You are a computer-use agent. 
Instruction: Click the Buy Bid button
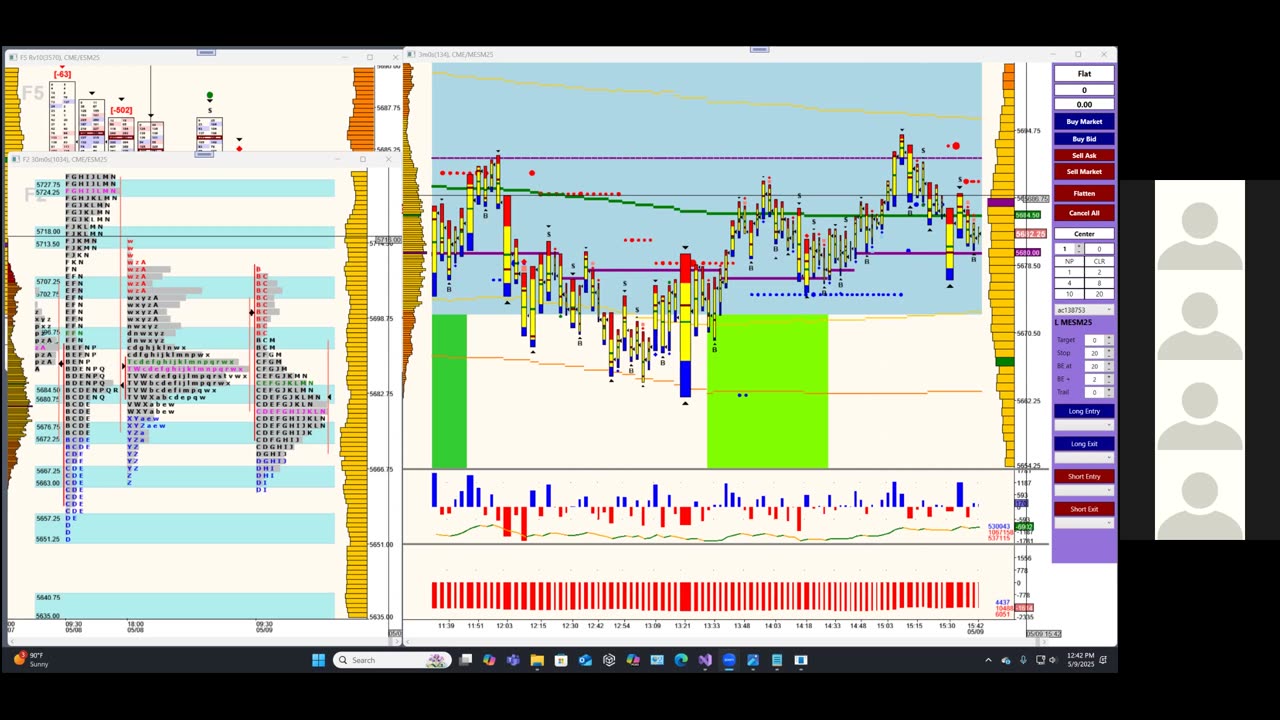tap(1084, 139)
